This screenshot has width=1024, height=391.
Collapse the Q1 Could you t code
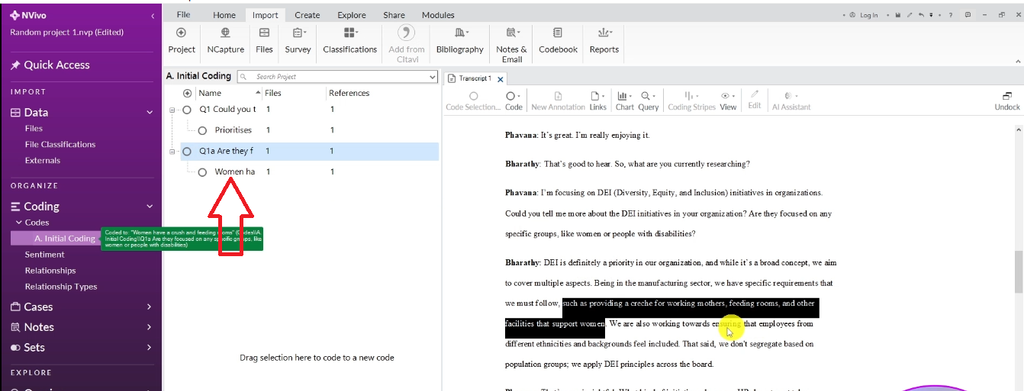(x=172, y=110)
